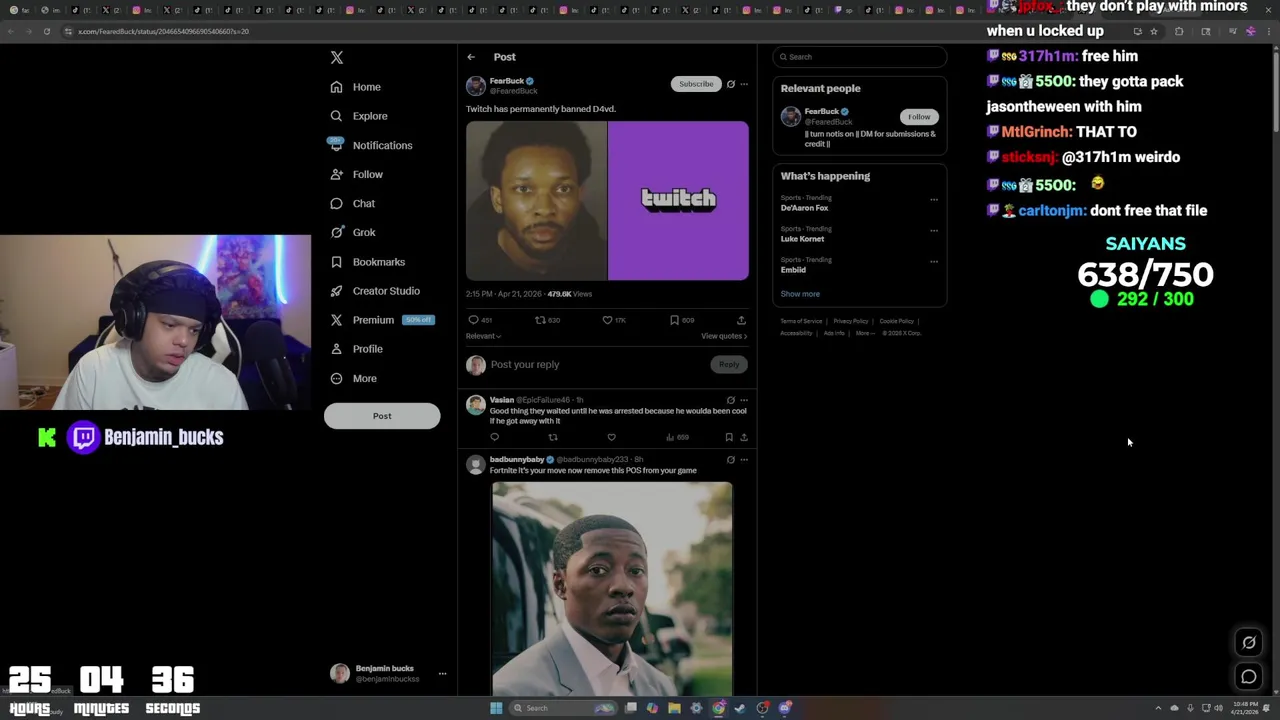Viewport: 1280px width, 720px height.
Task: Open Grok in the sidebar
Action: tap(353, 232)
